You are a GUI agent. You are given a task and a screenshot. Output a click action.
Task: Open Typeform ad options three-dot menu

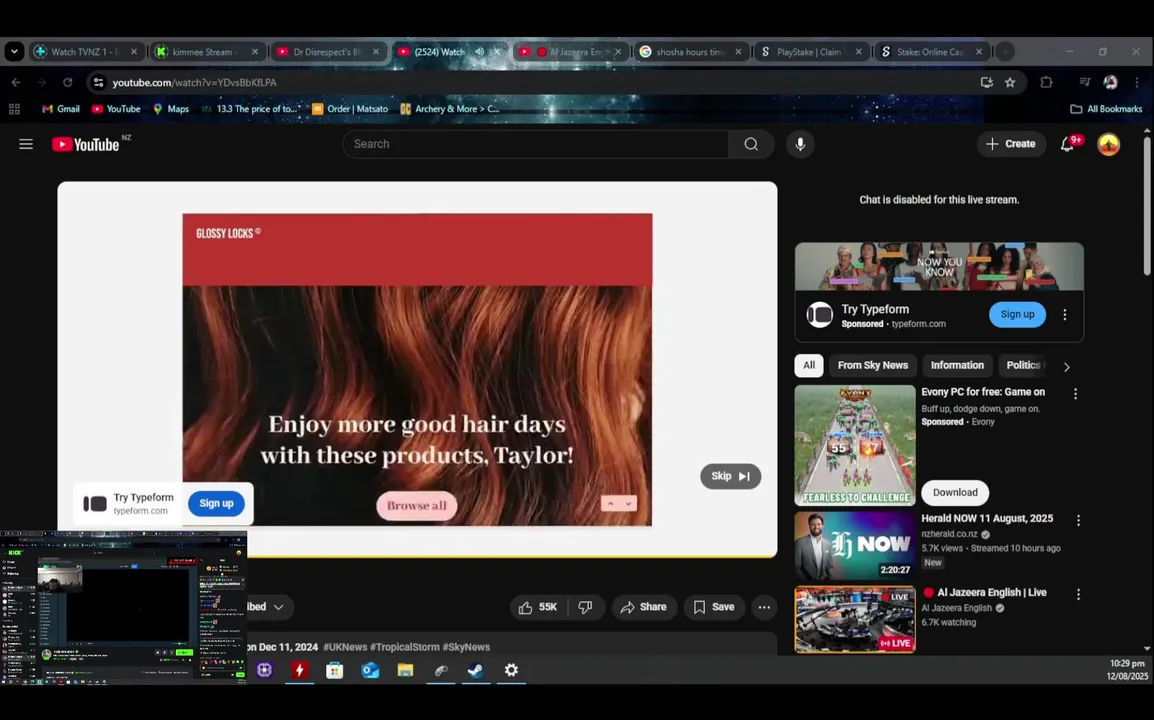pos(1064,314)
